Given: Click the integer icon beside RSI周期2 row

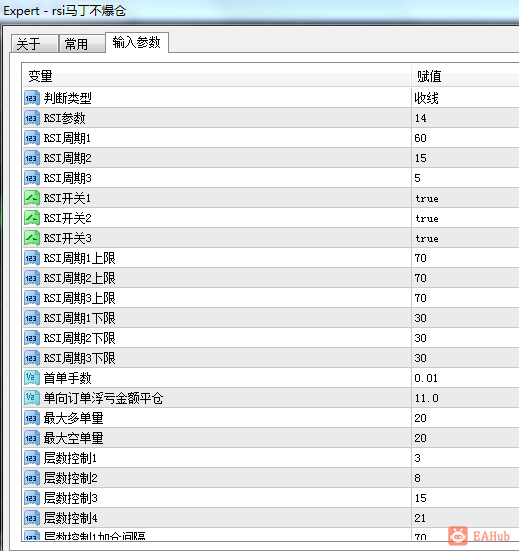Looking at the screenshot, I should pos(32,158).
